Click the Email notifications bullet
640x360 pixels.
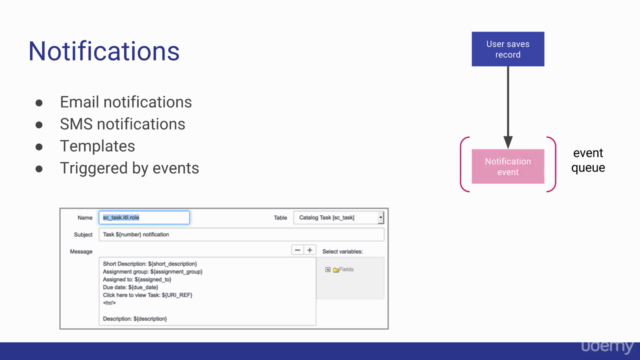126,102
